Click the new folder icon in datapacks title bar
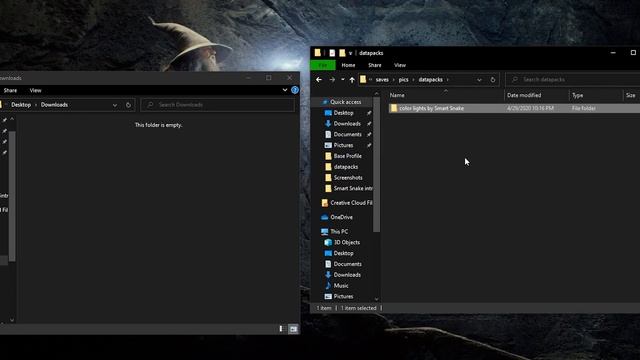The height and width of the screenshot is (360, 640). coord(342,53)
